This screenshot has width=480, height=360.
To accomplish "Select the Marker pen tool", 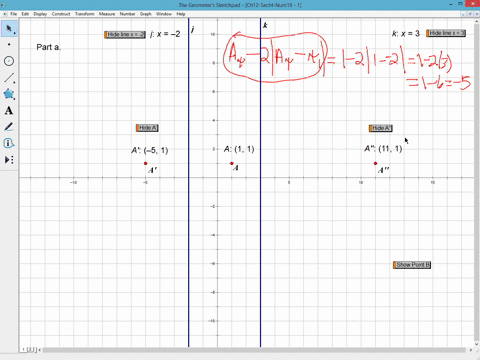I will (x=9, y=127).
